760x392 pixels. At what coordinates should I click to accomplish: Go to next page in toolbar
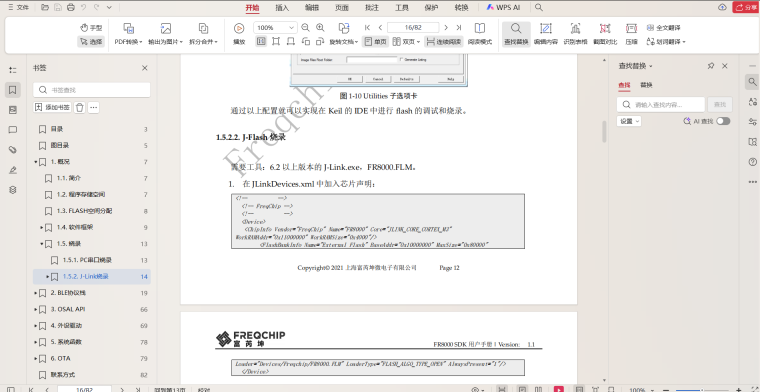tap(446, 28)
